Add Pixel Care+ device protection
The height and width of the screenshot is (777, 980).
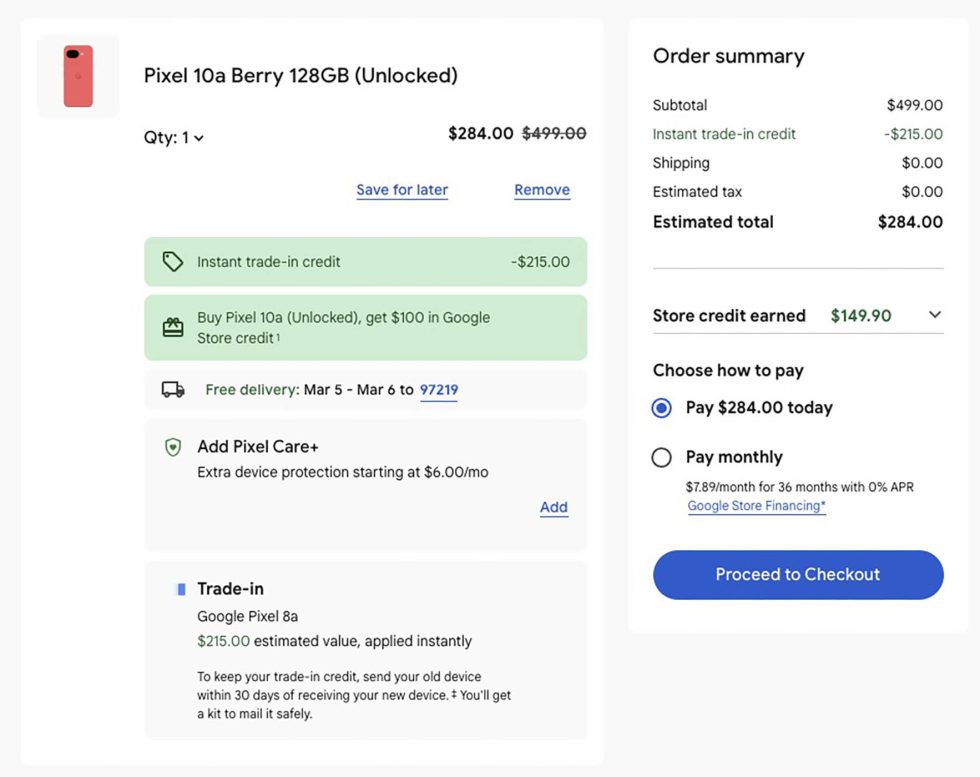coord(553,507)
